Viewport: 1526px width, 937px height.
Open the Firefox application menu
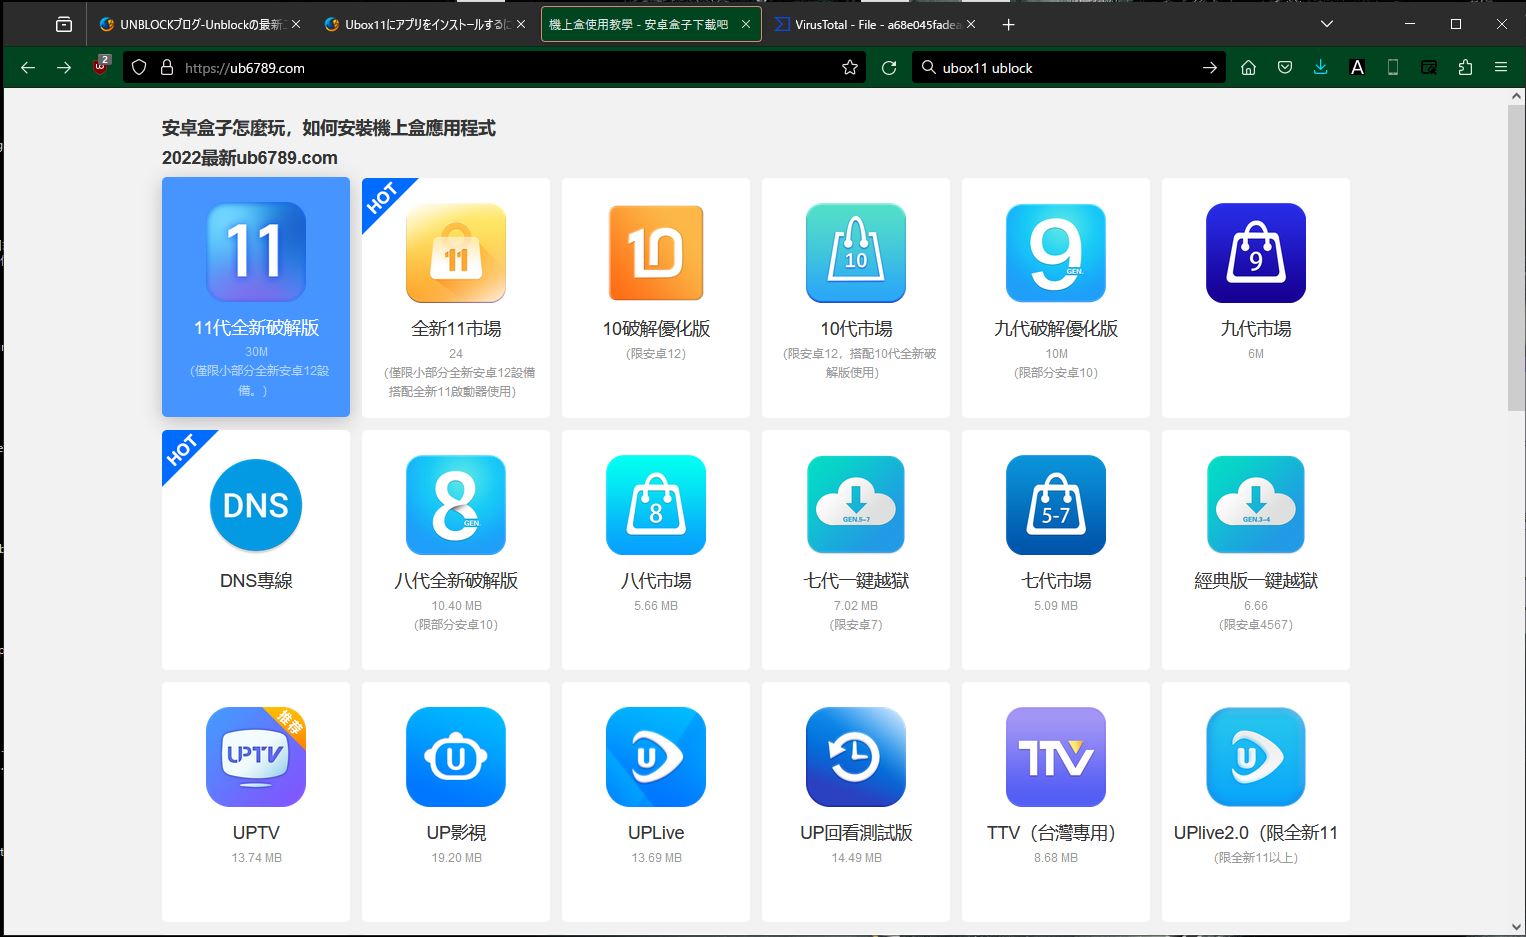point(1501,68)
